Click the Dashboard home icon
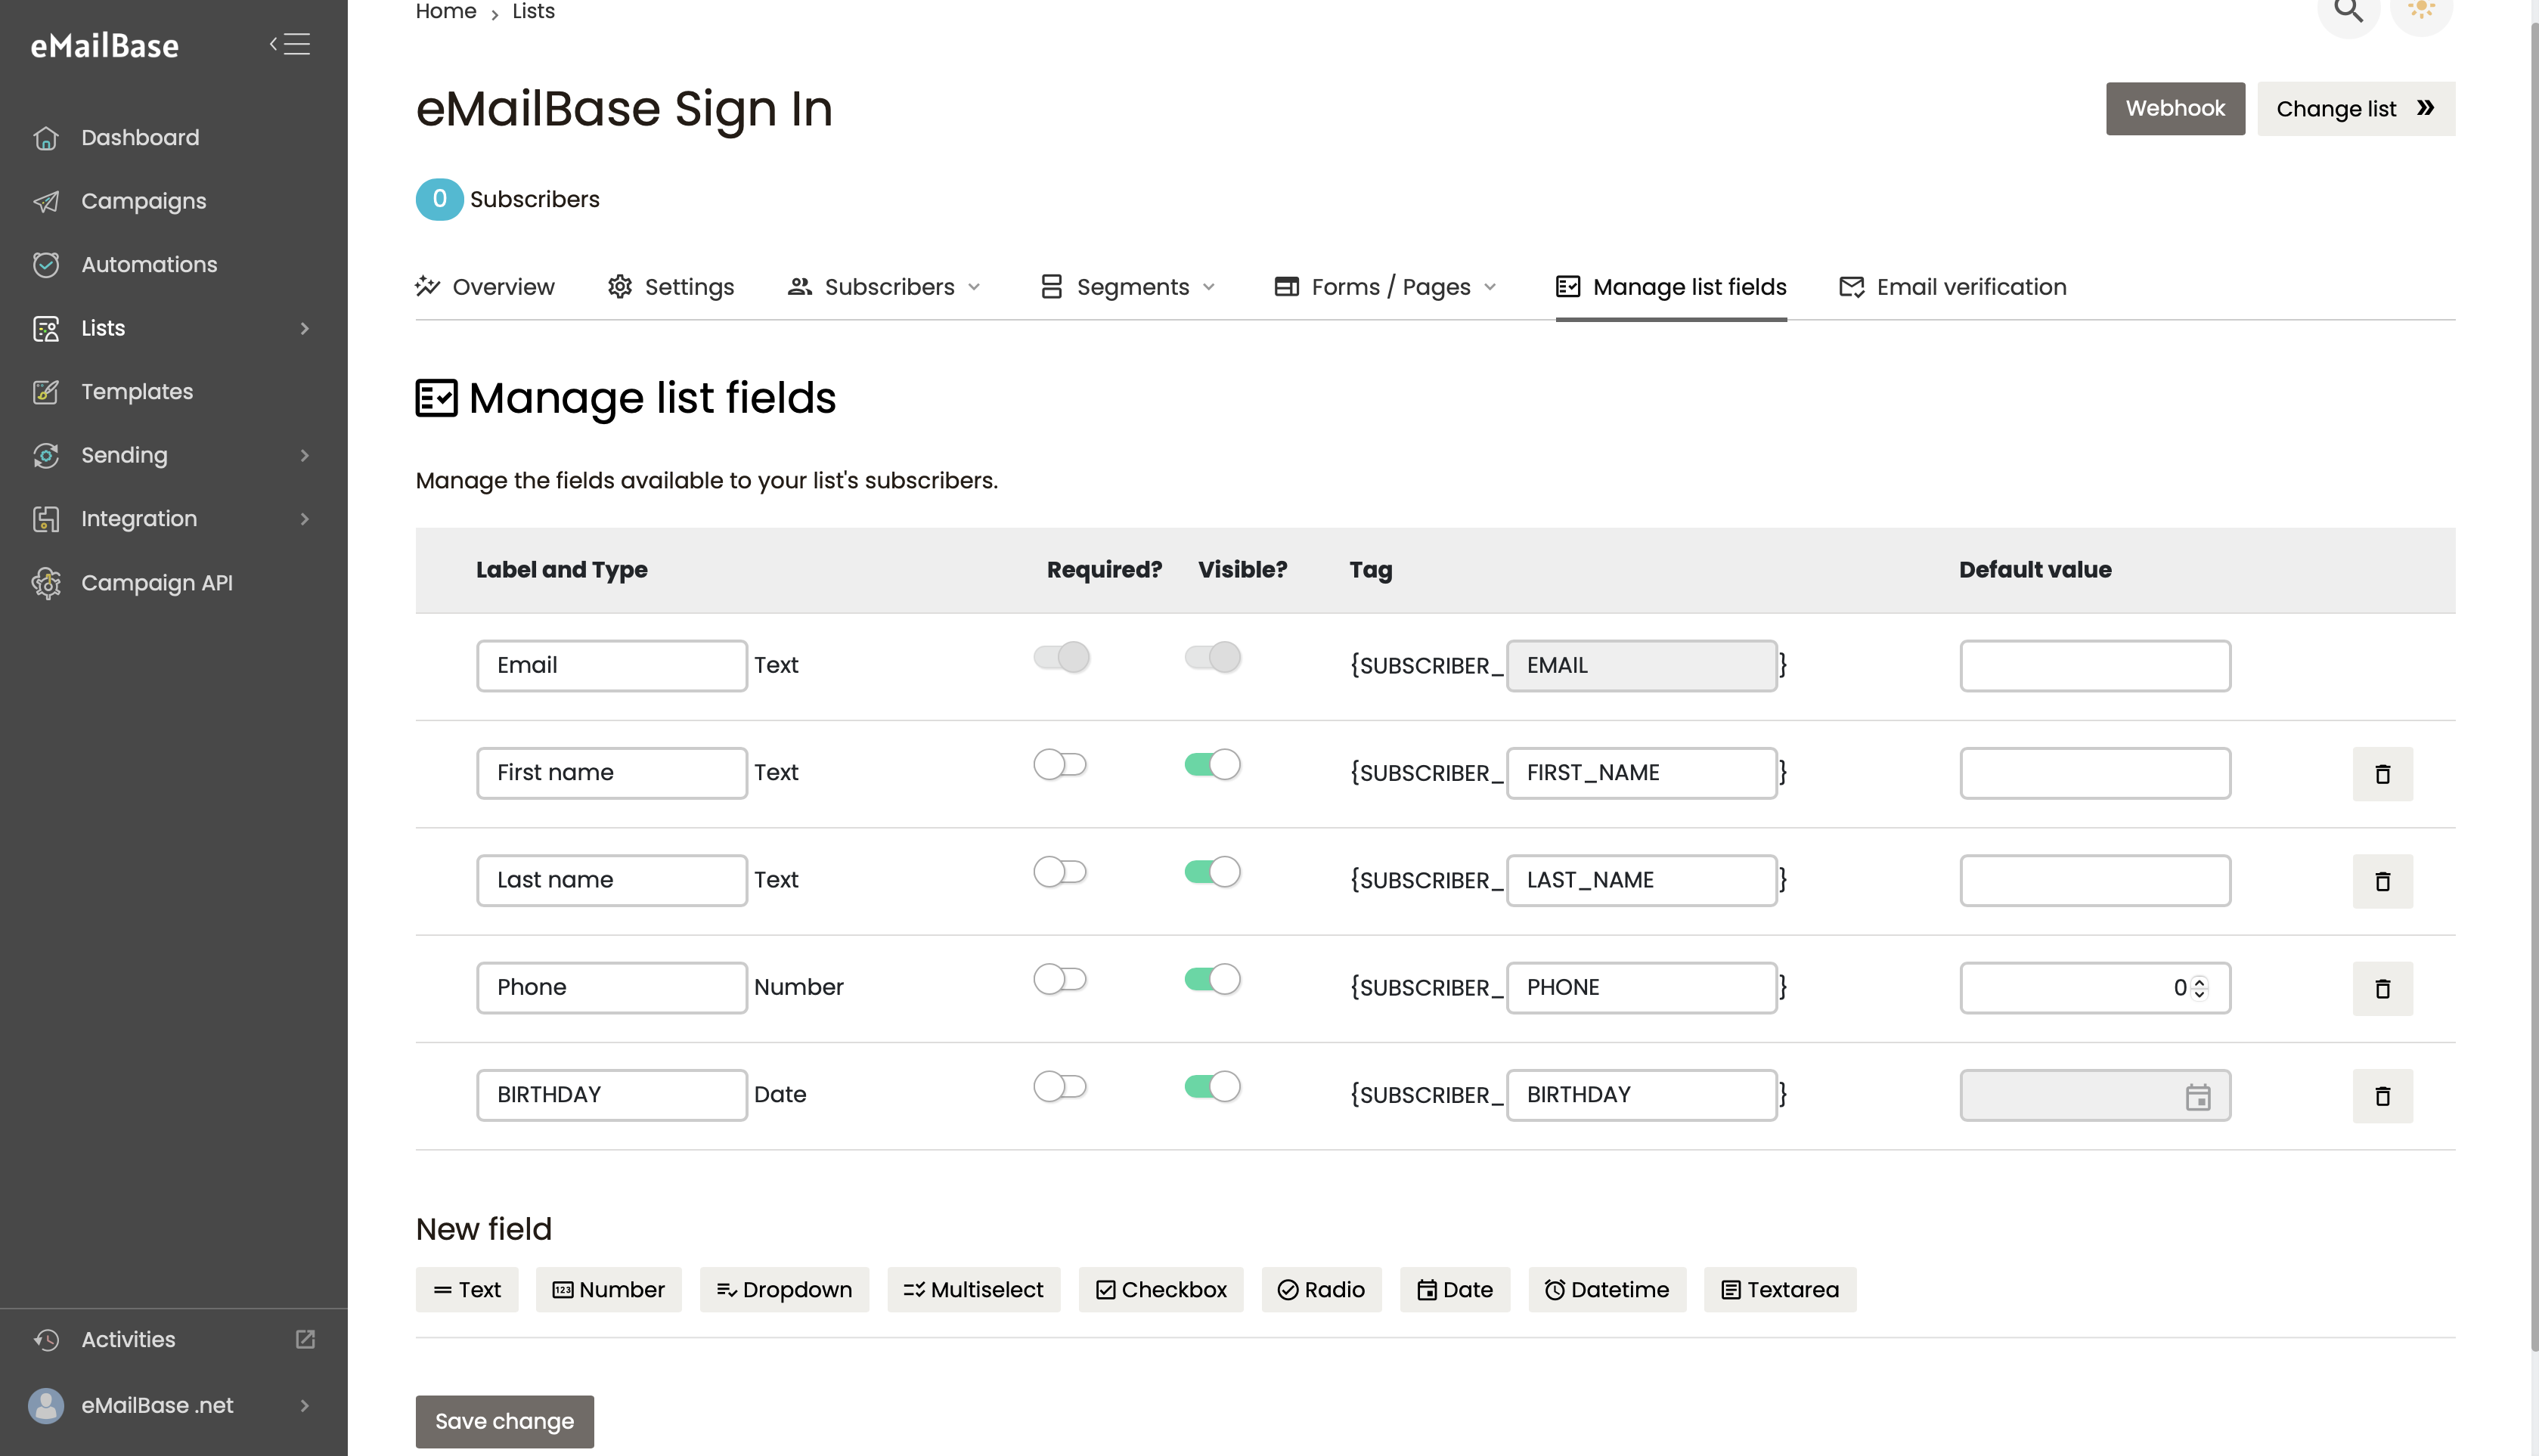2539x1456 pixels. [46, 138]
